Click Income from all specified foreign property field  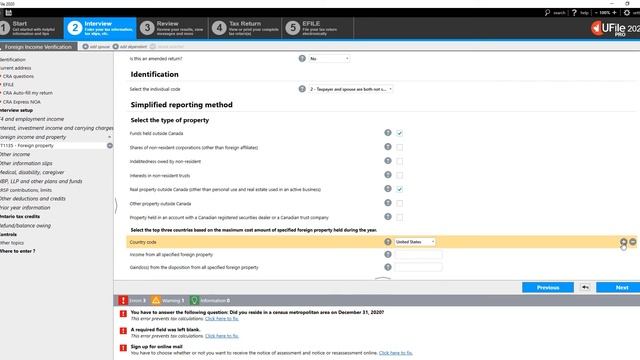coord(418,254)
